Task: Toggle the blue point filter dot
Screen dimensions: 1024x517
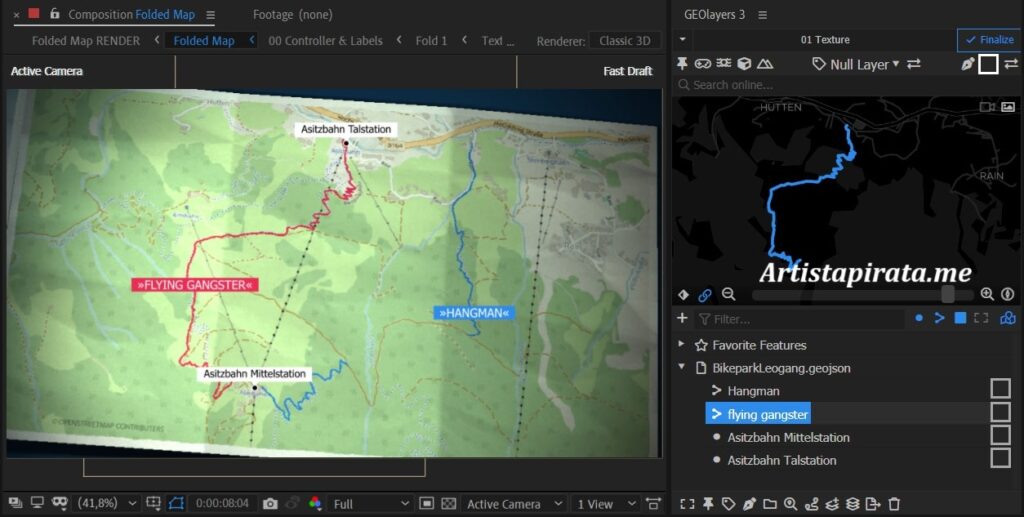Action: point(919,319)
